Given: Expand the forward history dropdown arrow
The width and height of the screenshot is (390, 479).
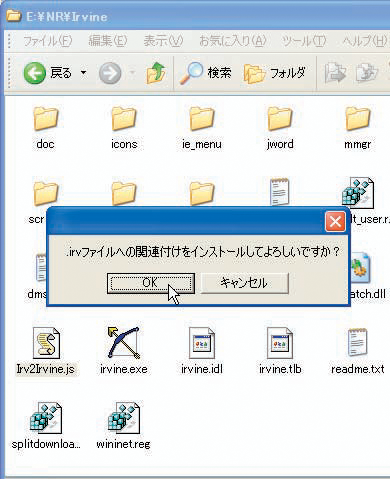Looking at the screenshot, I should click(x=132, y=73).
